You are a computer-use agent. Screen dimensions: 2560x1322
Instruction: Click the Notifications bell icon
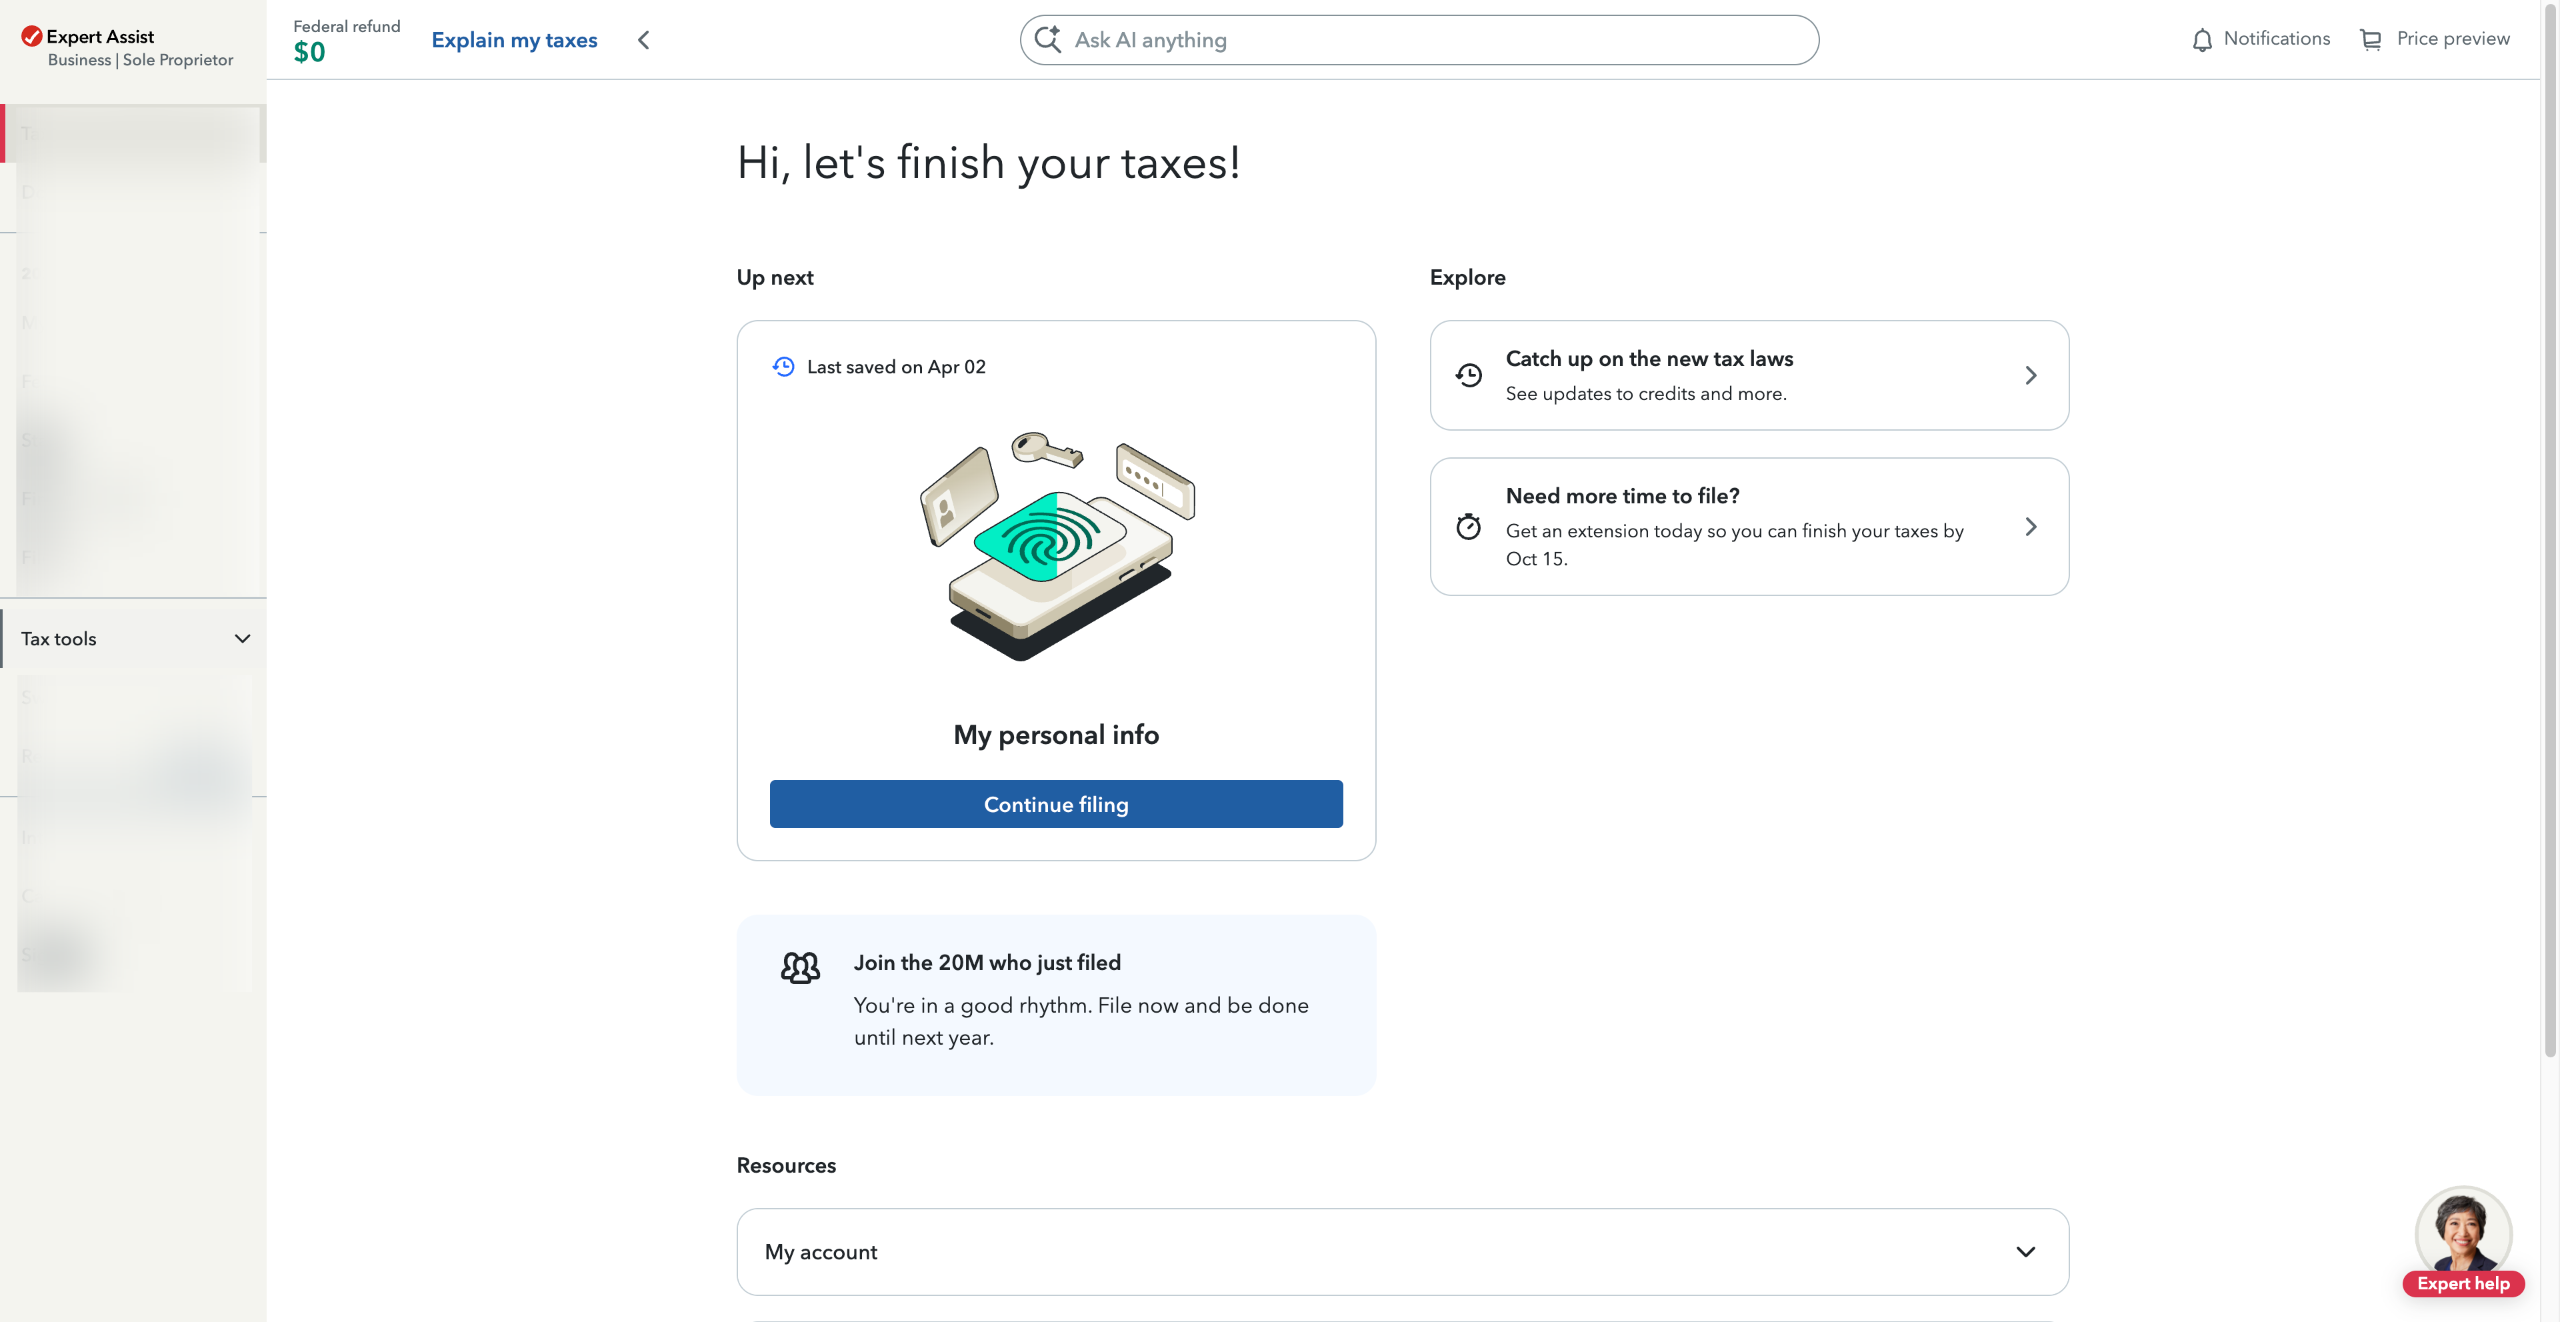coord(2201,40)
